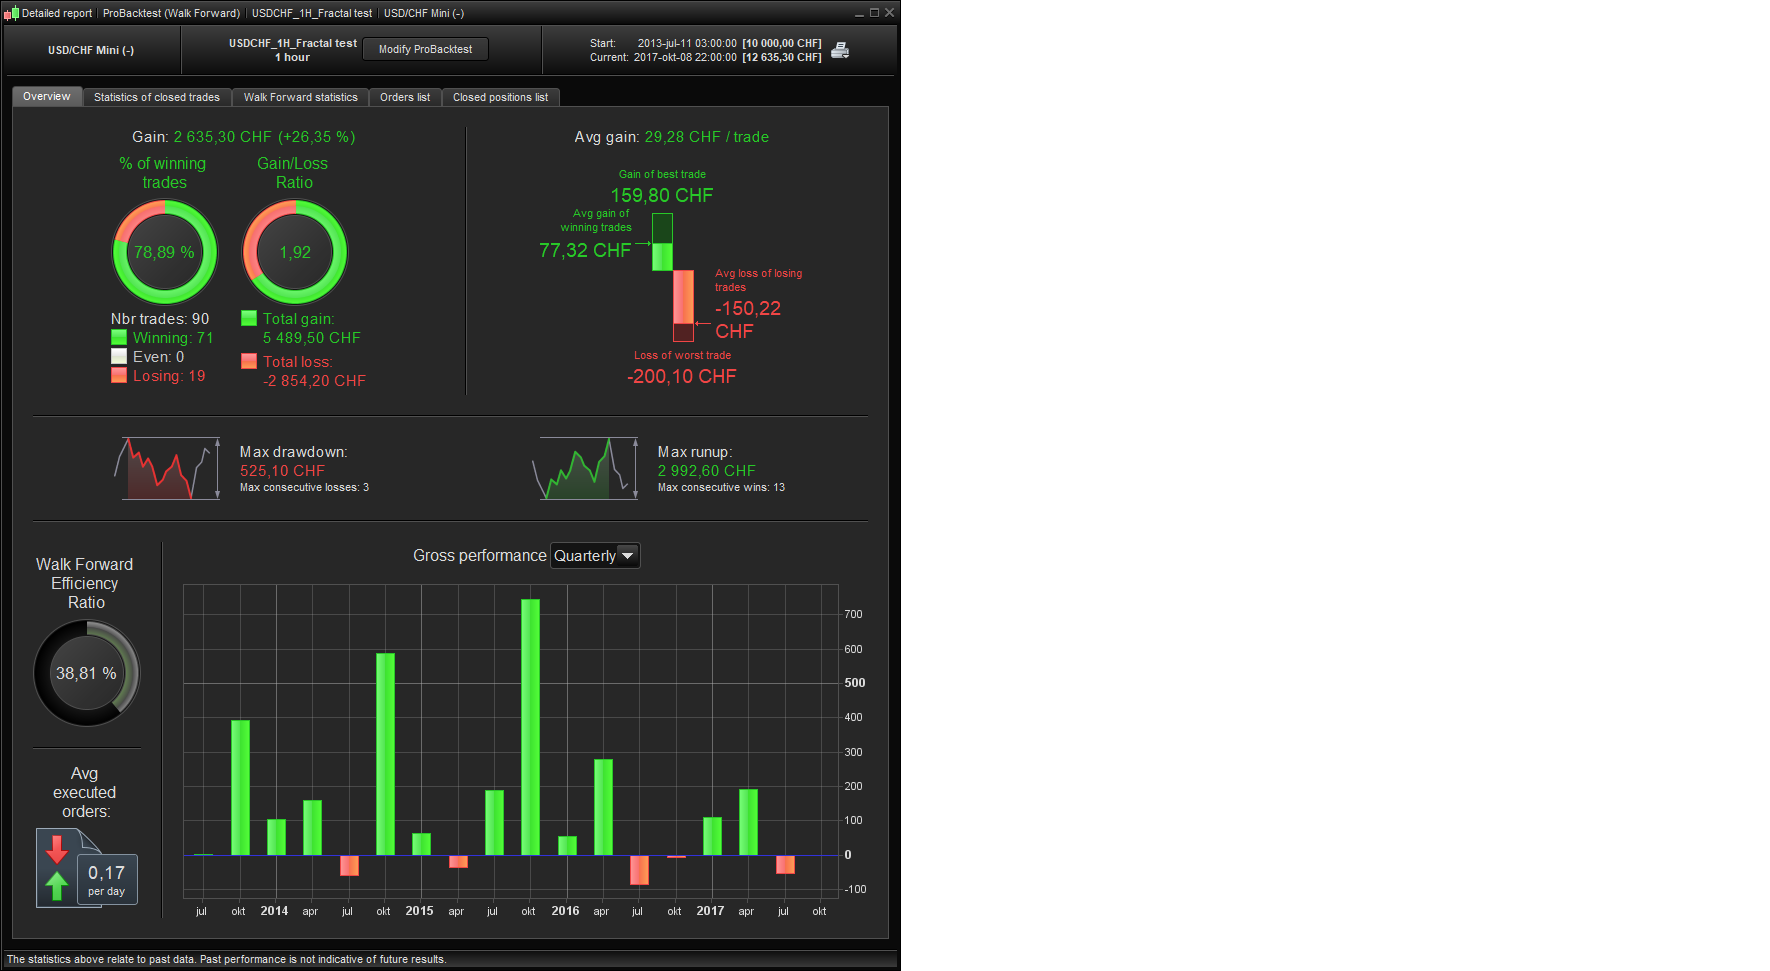Minimize the Detailed report window
Viewport: 1770px width, 971px height.
[x=859, y=13]
